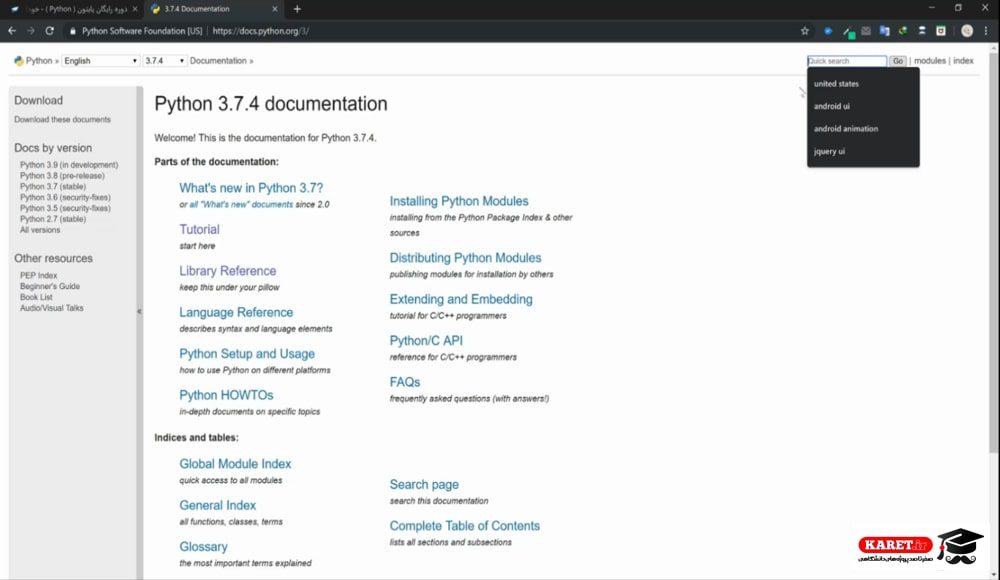Click the Python logo in breadcrumb

[18, 61]
